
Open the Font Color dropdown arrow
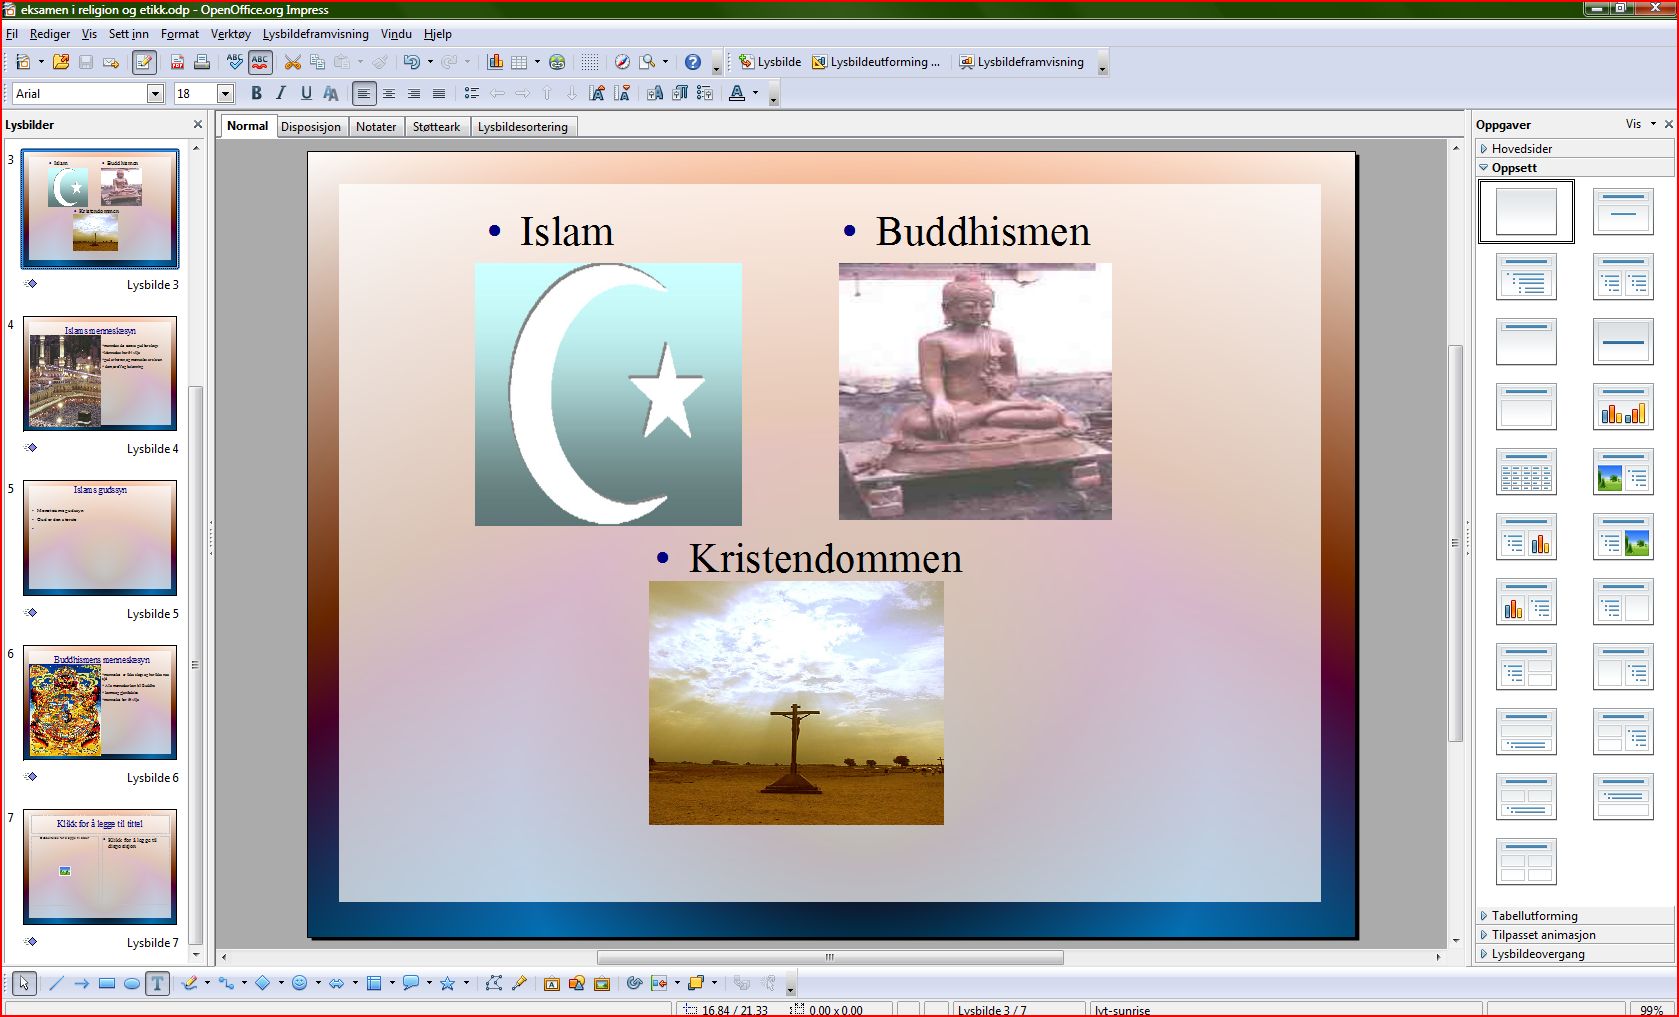click(755, 93)
